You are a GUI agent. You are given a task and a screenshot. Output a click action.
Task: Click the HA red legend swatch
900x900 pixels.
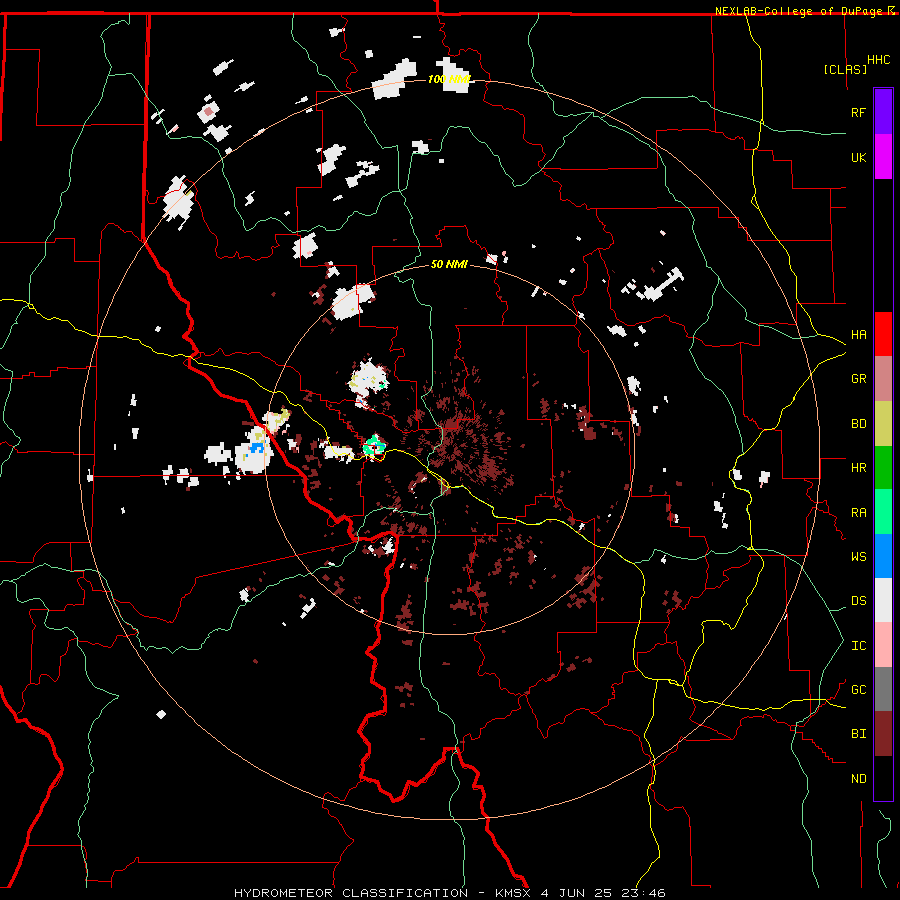883,334
